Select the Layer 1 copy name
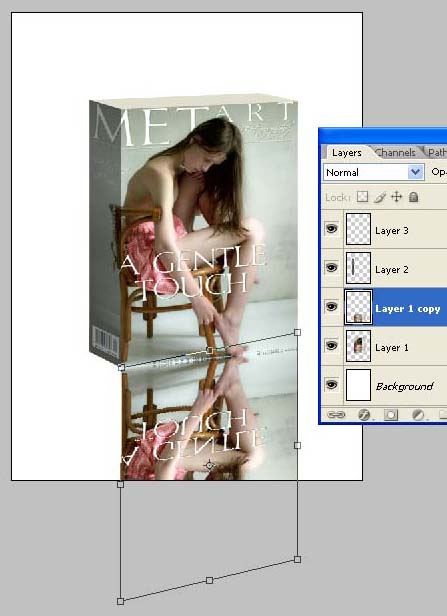447x616 pixels. 408,309
